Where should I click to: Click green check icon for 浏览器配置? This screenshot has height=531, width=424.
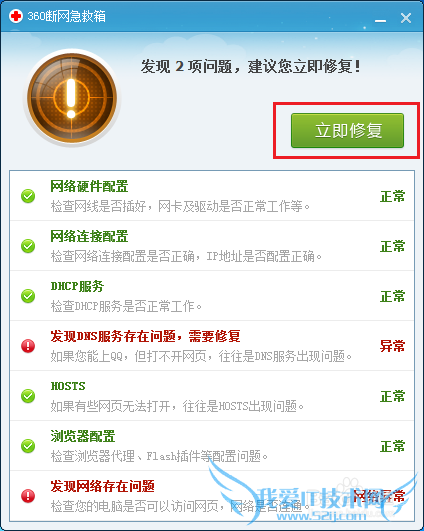point(28,446)
